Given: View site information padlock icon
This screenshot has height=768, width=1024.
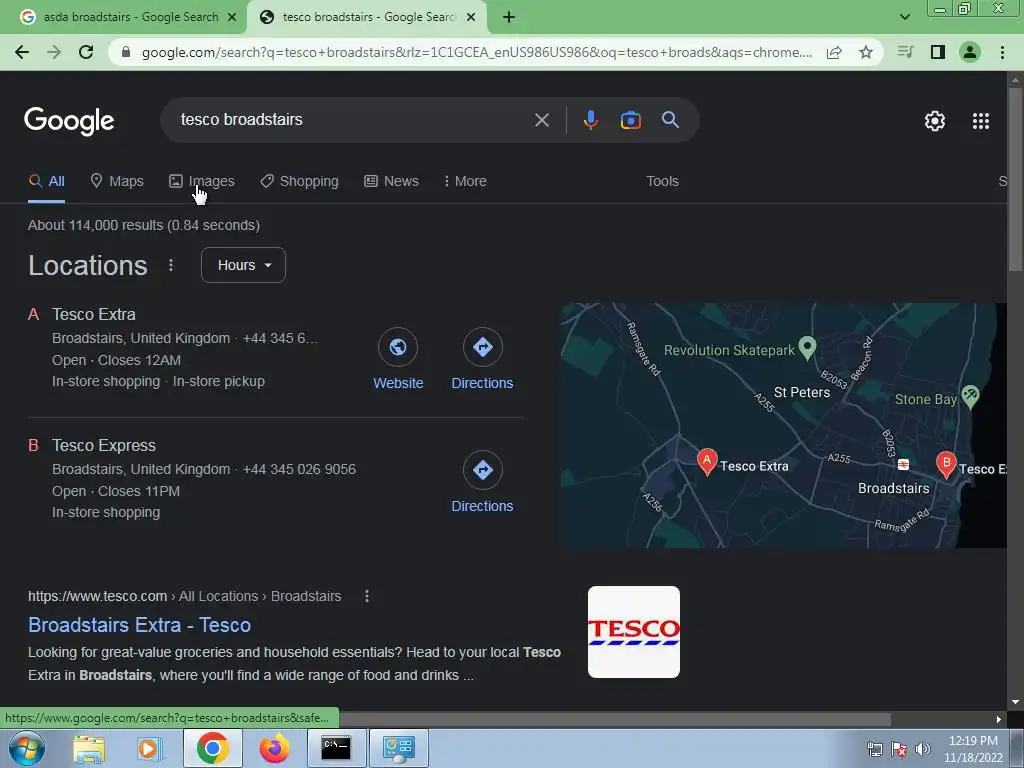Looking at the screenshot, I should pyautogui.click(x=126, y=52).
